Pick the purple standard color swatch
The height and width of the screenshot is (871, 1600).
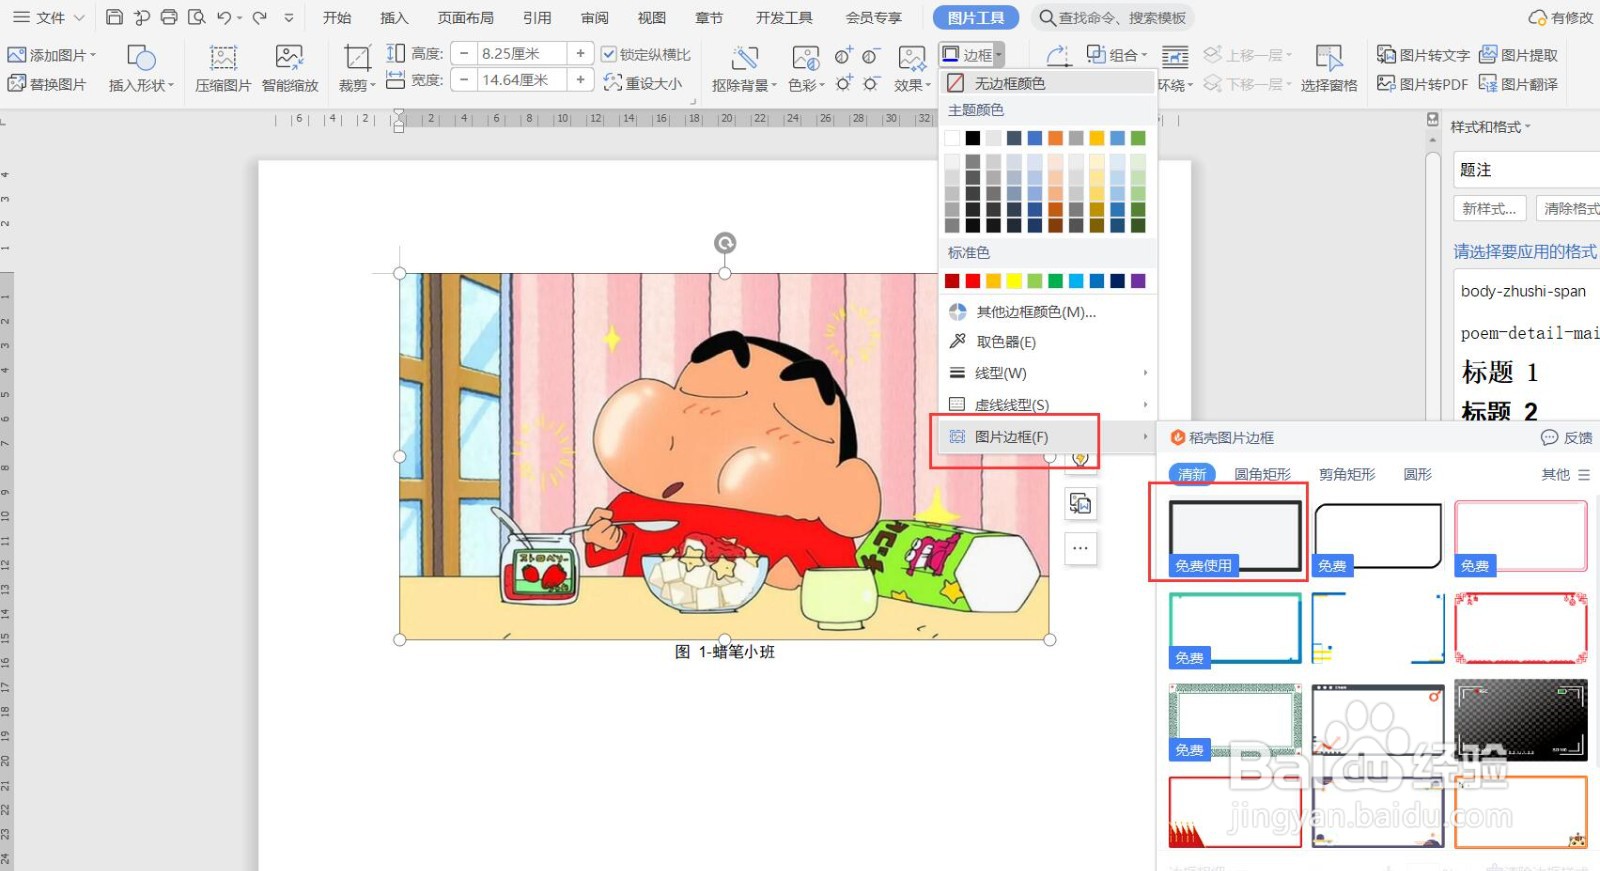1138,281
